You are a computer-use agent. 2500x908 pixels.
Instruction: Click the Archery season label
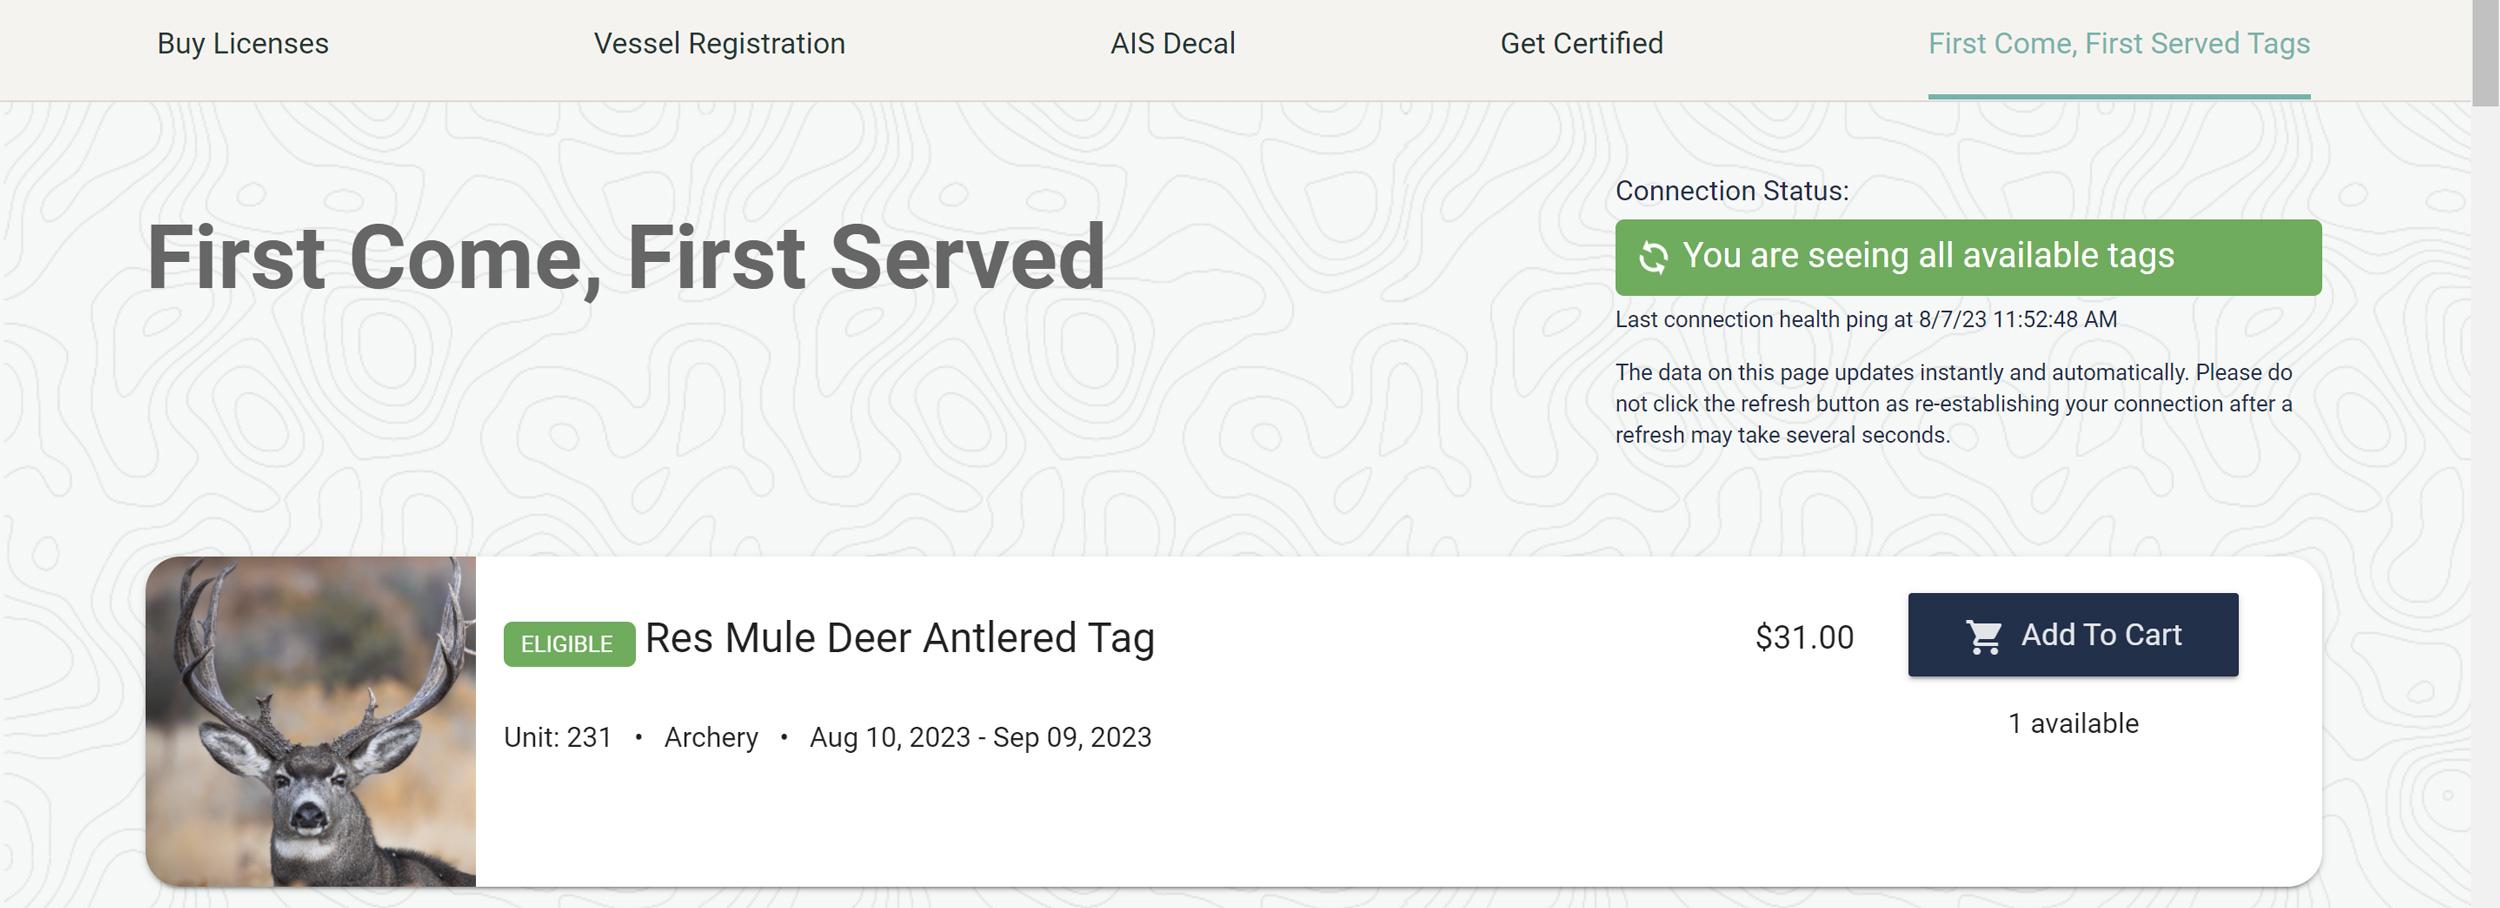(x=712, y=737)
